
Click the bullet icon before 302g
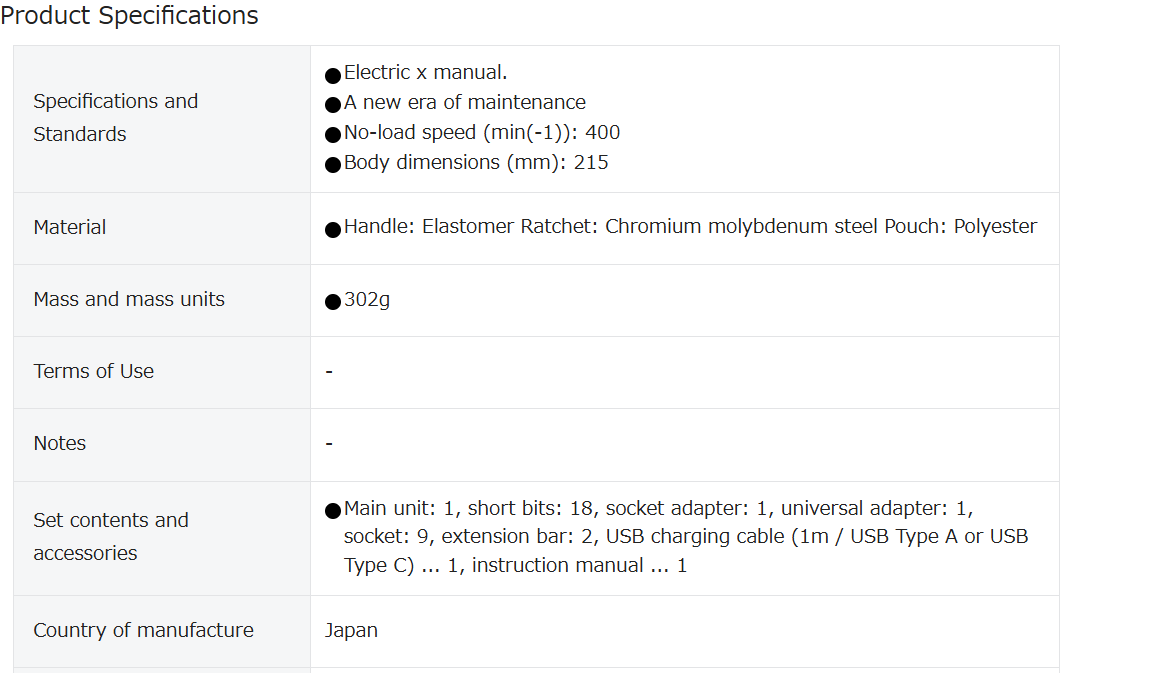pos(333,301)
